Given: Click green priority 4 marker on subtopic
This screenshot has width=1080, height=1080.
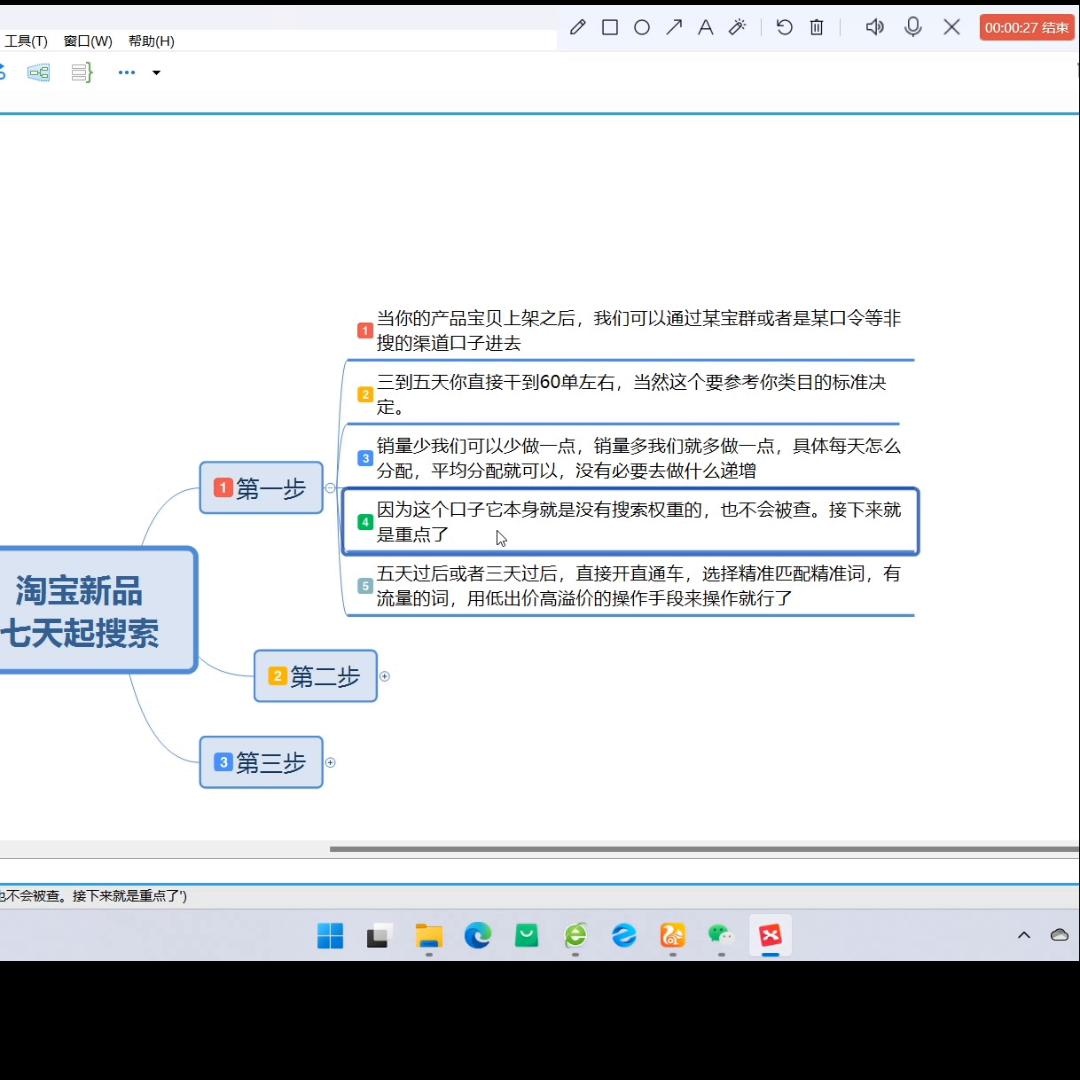Looking at the screenshot, I should pyautogui.click(x=365, y=522).
